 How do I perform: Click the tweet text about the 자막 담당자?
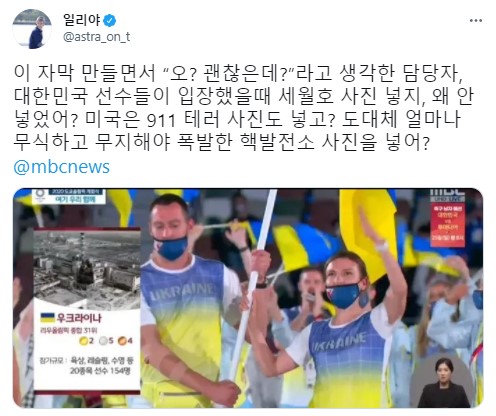(243, 108)
